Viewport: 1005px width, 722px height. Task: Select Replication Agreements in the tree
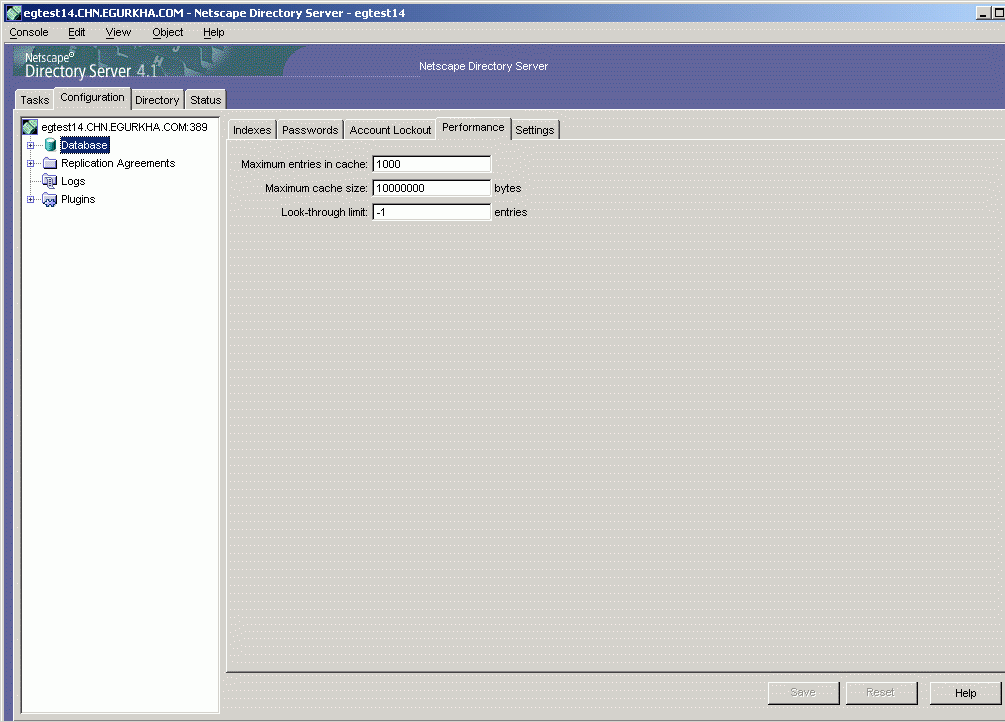pyautogui.click(x=118, y=164)
